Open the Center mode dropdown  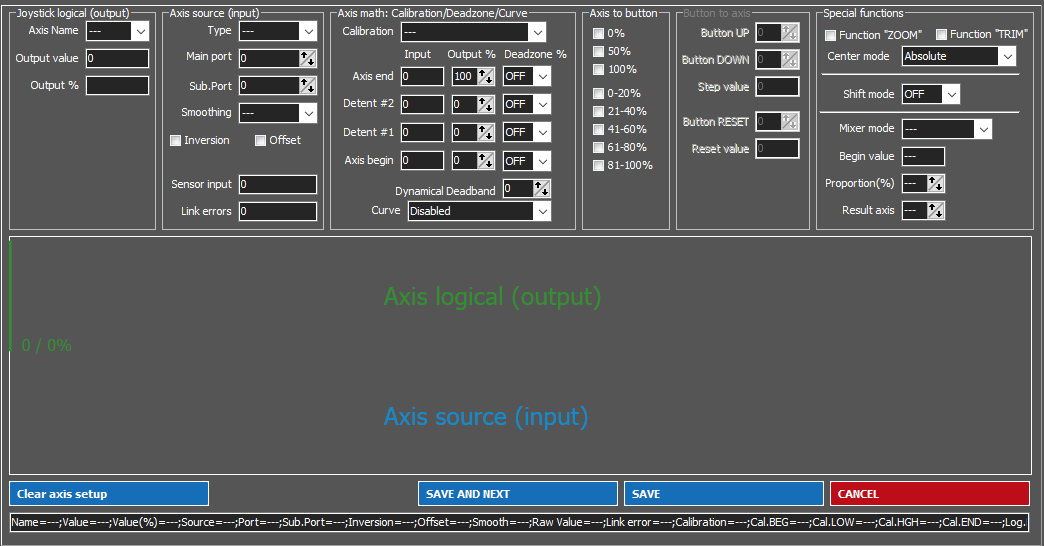[x=959, y=57]
